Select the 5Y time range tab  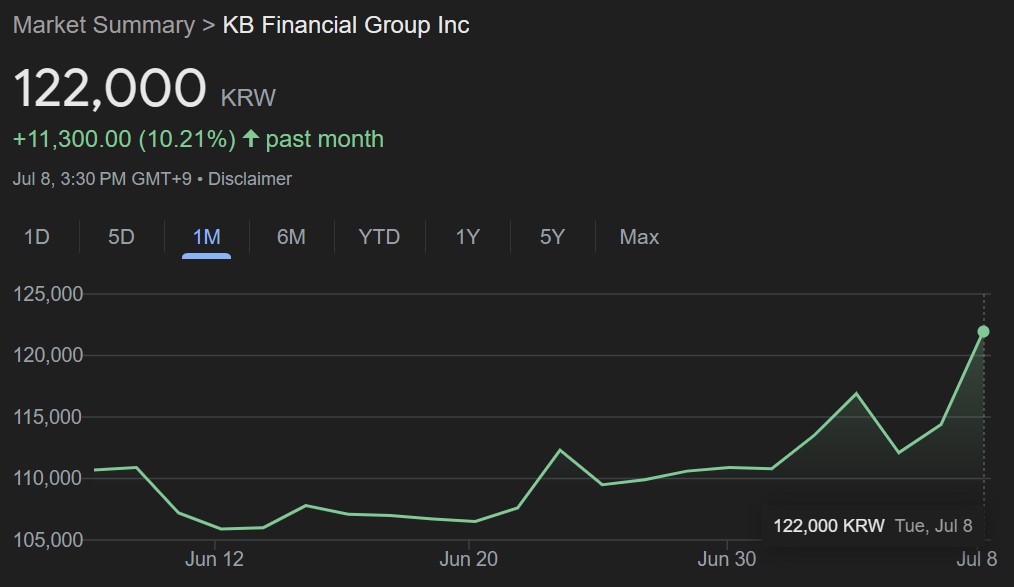point(552,237)
